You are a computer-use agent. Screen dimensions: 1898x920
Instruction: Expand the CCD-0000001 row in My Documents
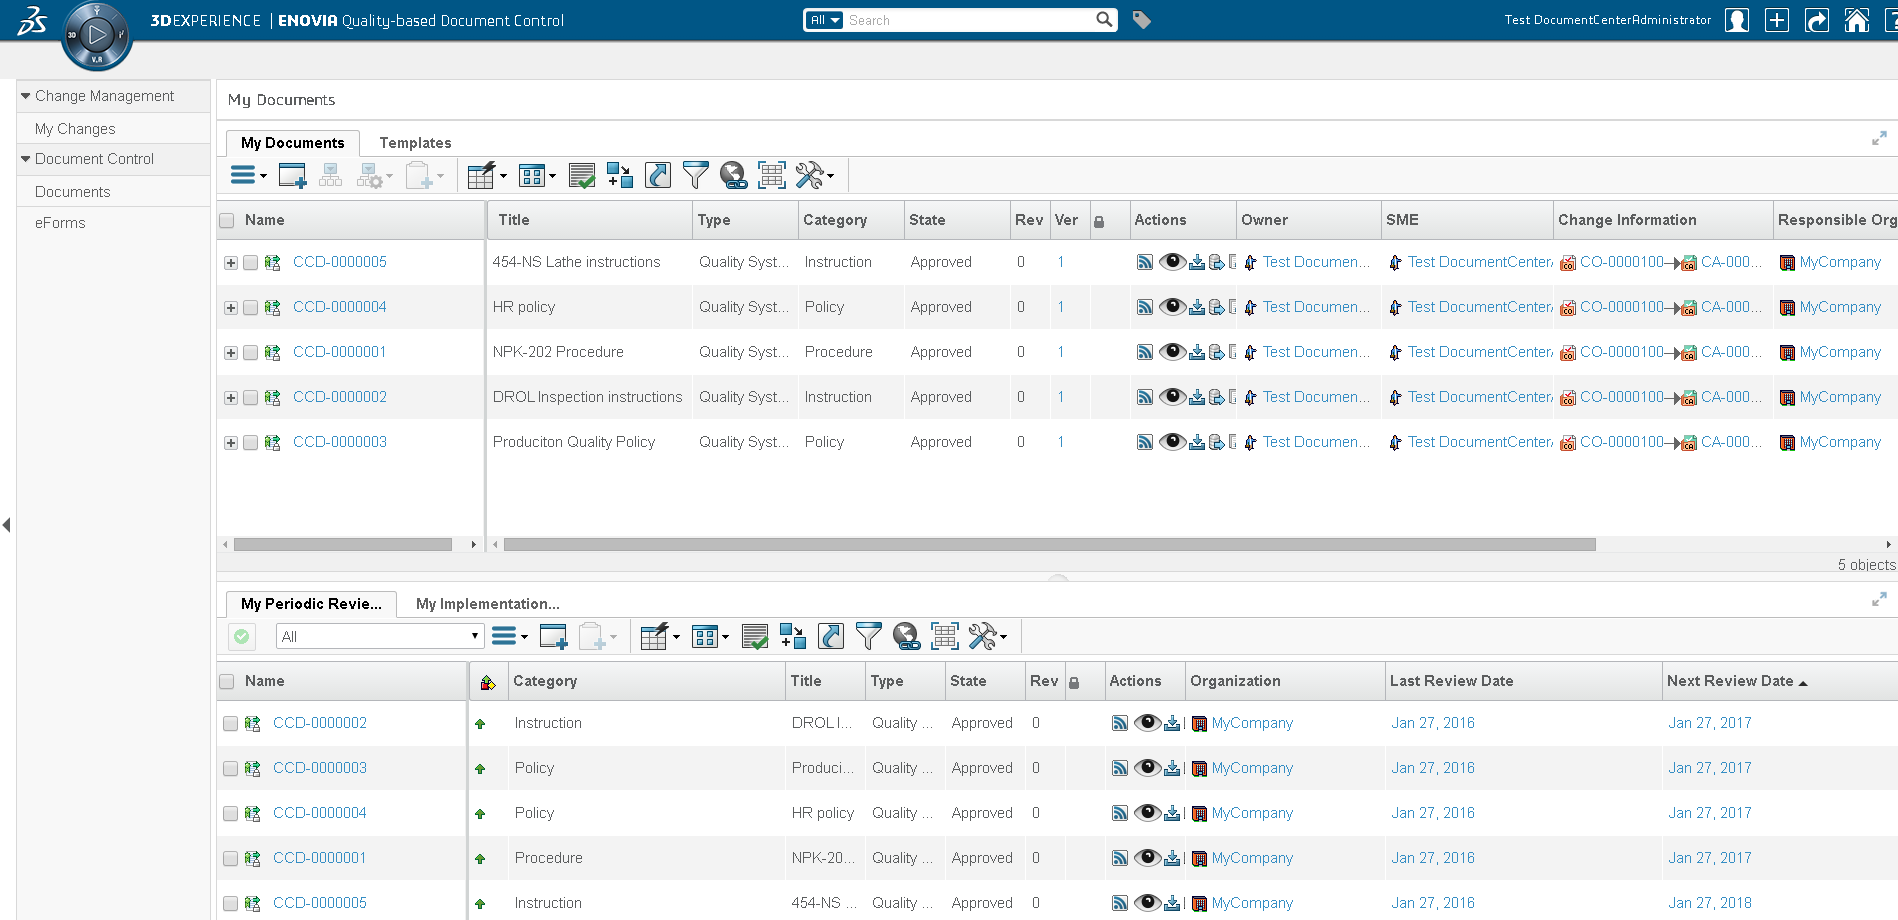231,353
